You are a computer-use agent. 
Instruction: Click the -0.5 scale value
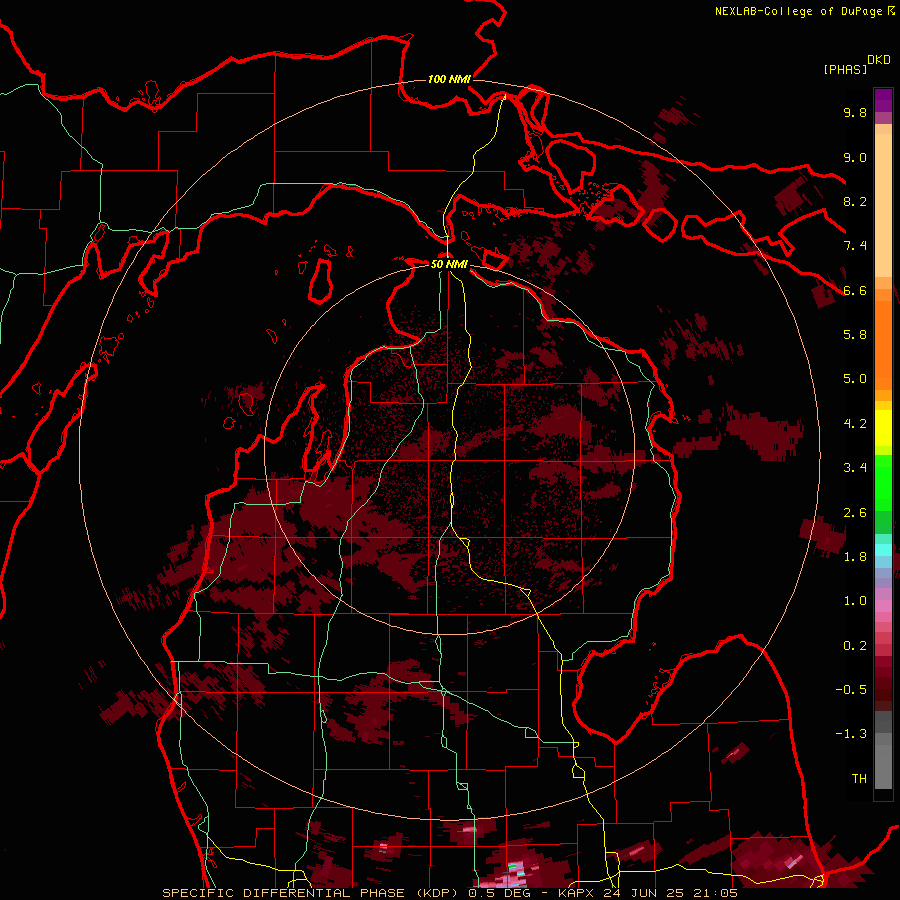pyautogui.click(x=851, y=690)
